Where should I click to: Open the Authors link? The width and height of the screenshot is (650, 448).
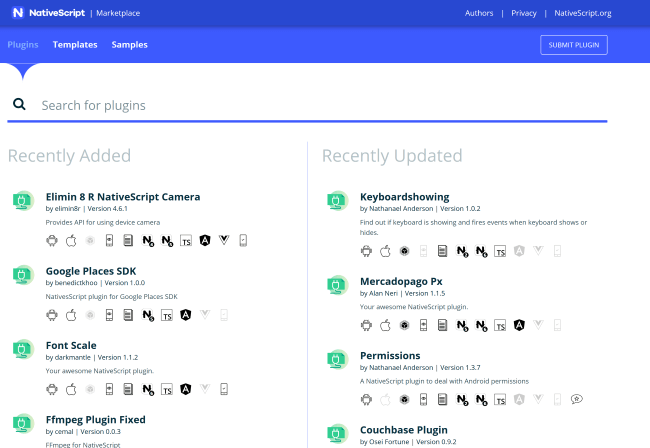coord(479,13)
